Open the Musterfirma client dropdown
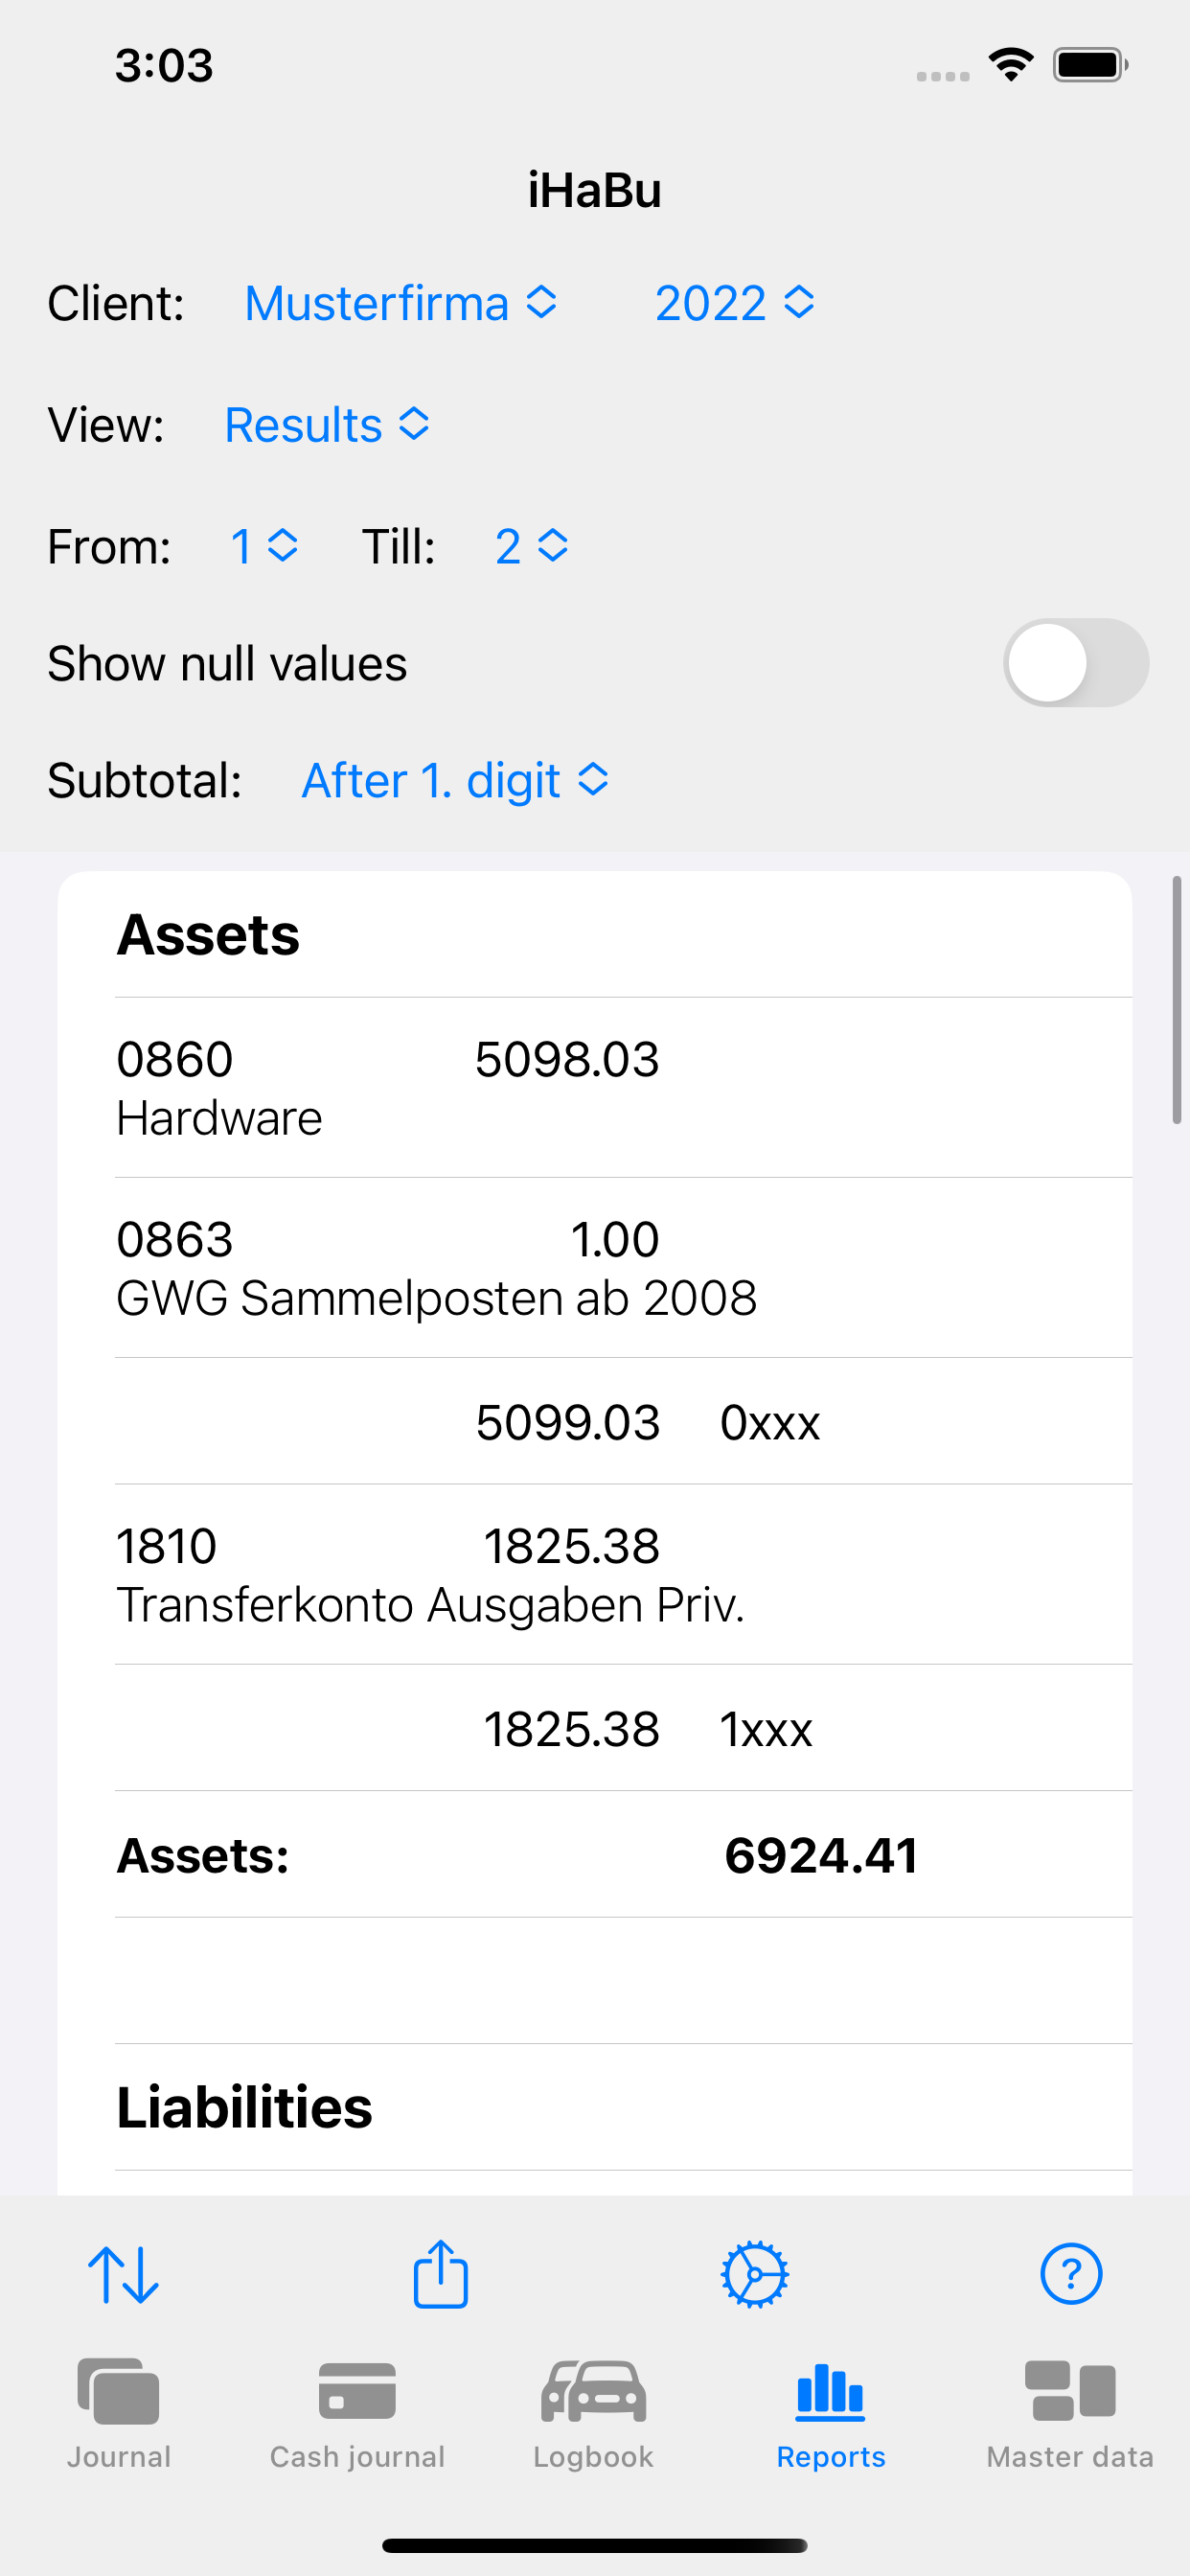The height and width of the screenshot is (2576, 1190). [400, 303]
